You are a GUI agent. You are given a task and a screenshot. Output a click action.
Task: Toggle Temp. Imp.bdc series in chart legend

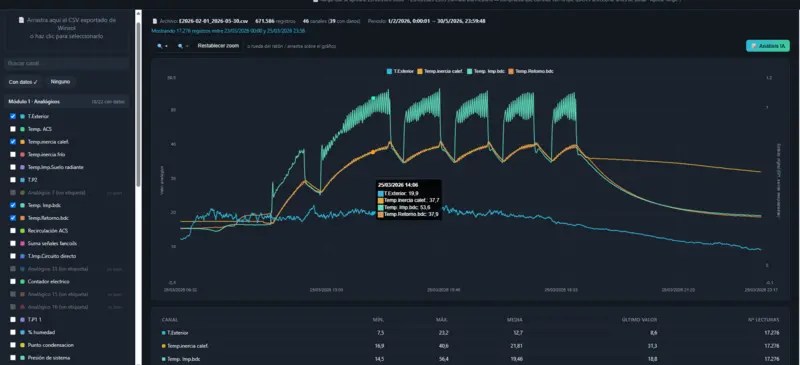pos(486,71)
